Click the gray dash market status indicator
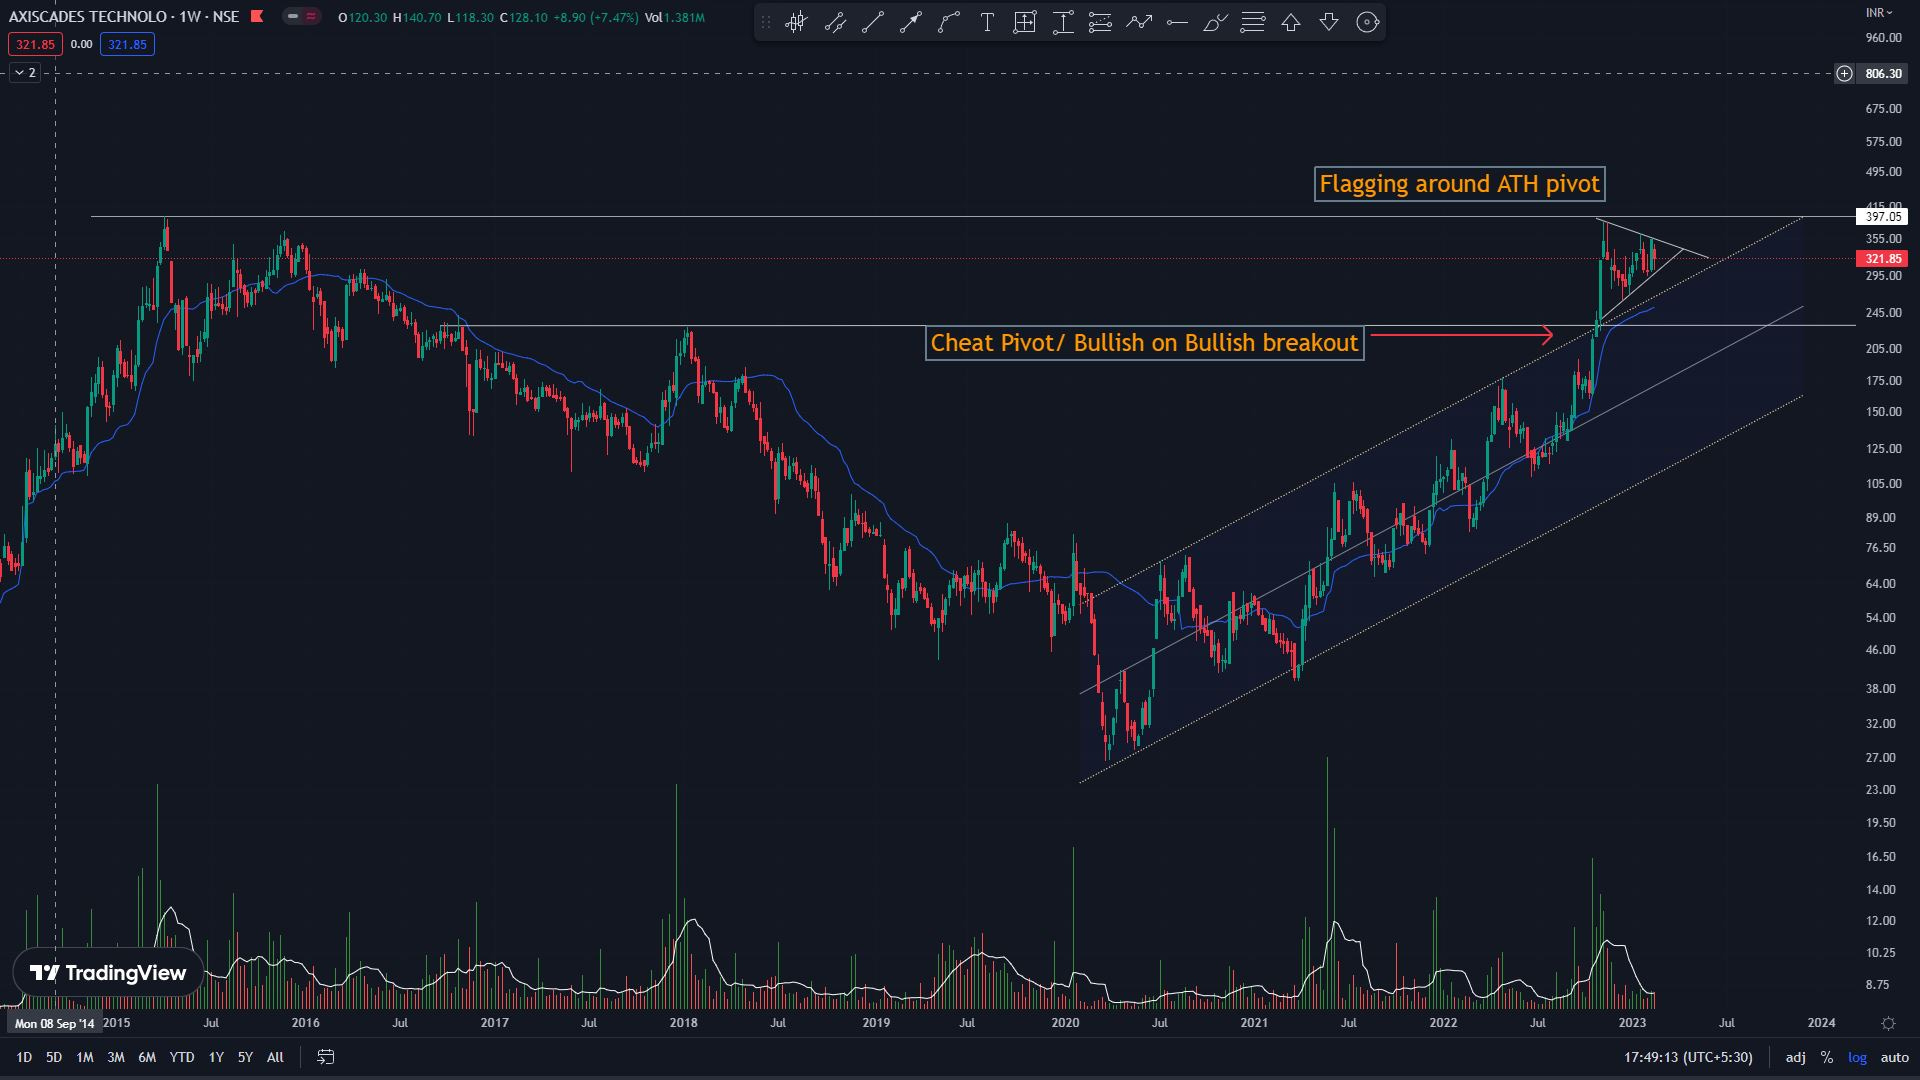Image resolution: width=1920 pixels, height=1080 pixels. pyautogui.click(x=292, y=17)
